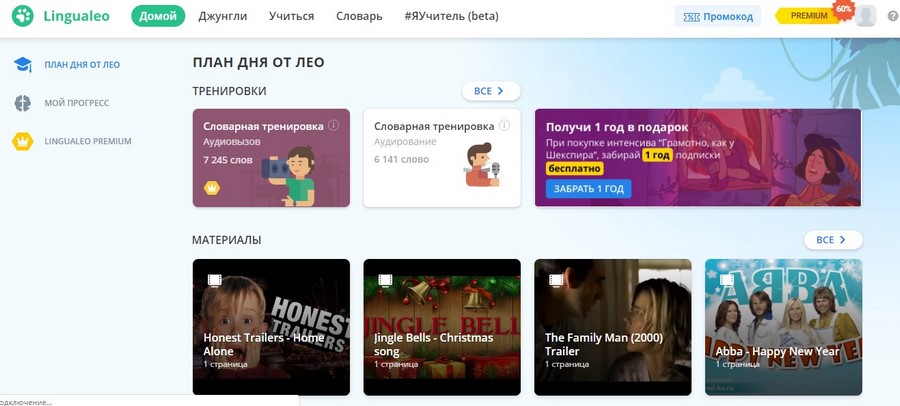This screenshot has height=406, width=900.
Task: Click the Lingualeo paw logo icon
Action: (x=22, y=16)
